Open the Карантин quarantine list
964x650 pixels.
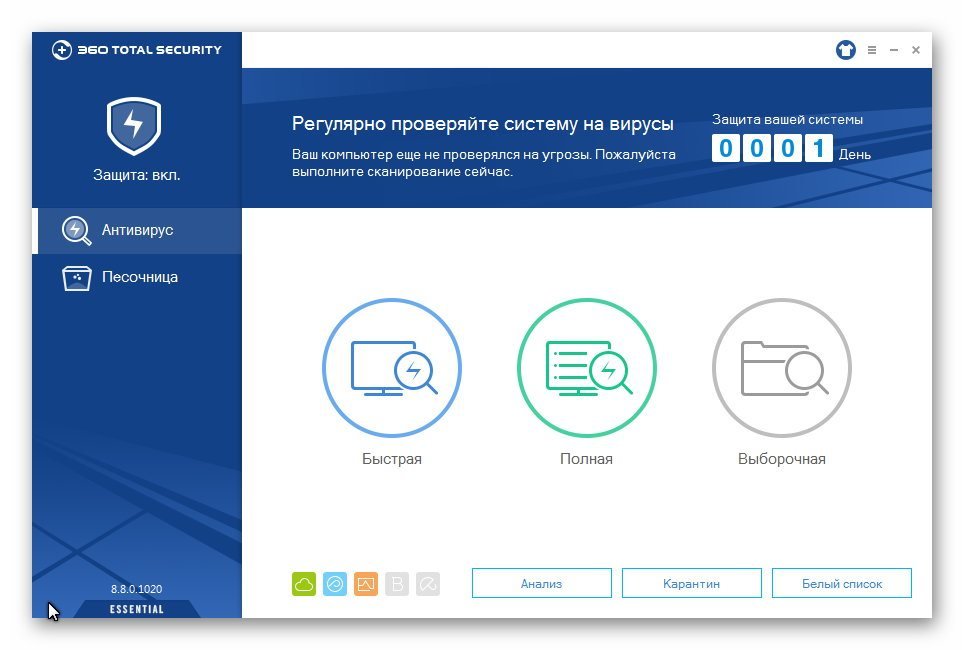point(692,583)
